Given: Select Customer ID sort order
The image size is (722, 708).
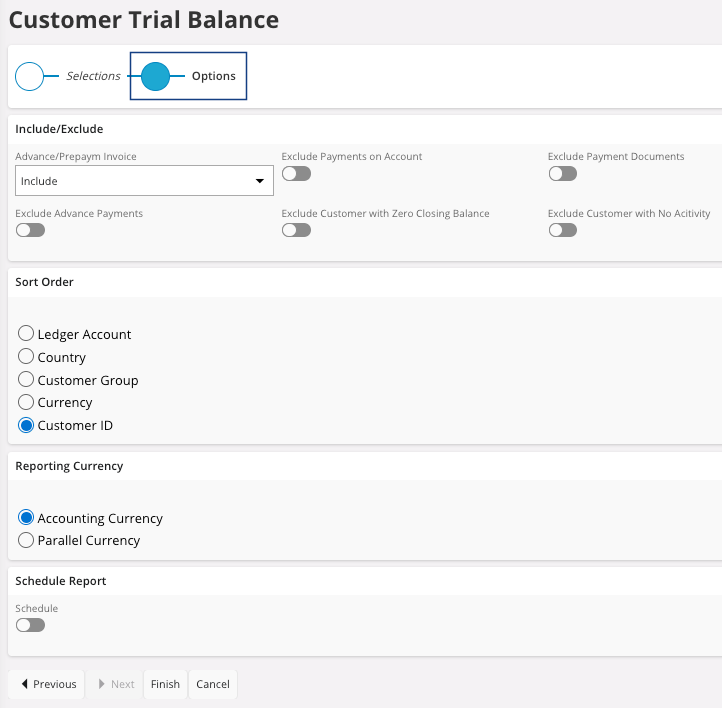Looking at the screenshot, I should pos(27,425).
